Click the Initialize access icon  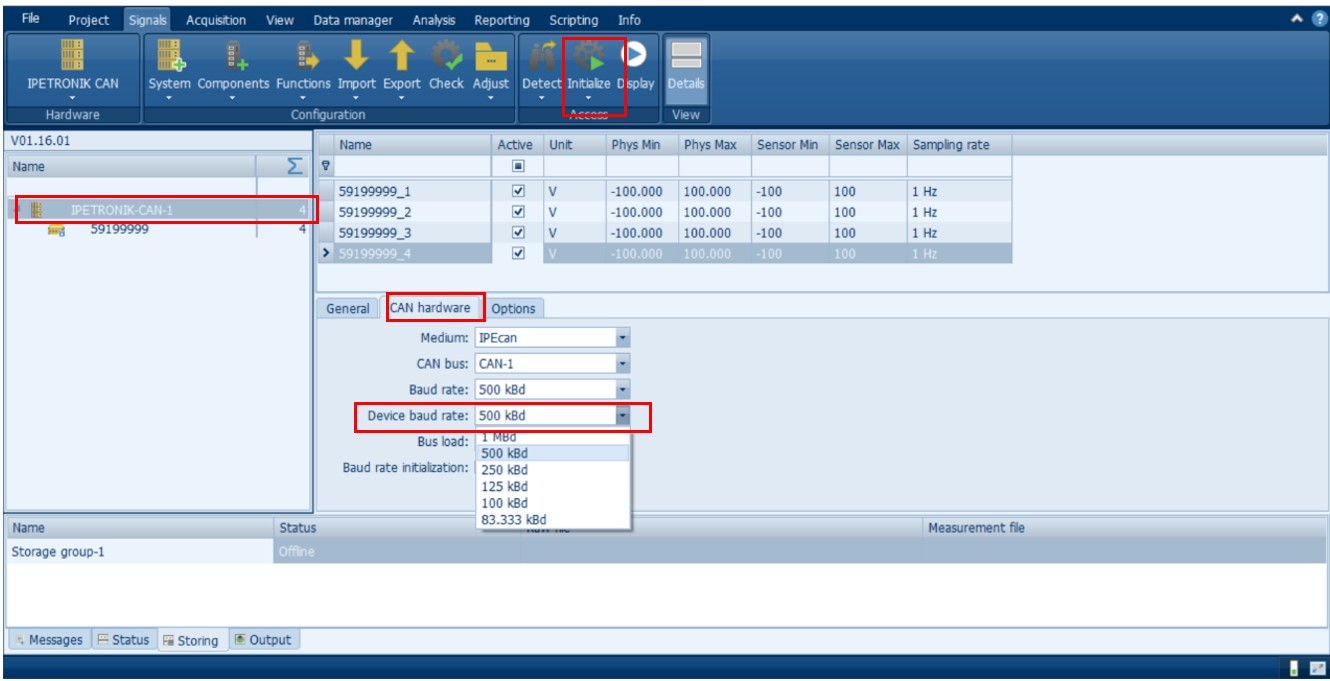(588, 57)
